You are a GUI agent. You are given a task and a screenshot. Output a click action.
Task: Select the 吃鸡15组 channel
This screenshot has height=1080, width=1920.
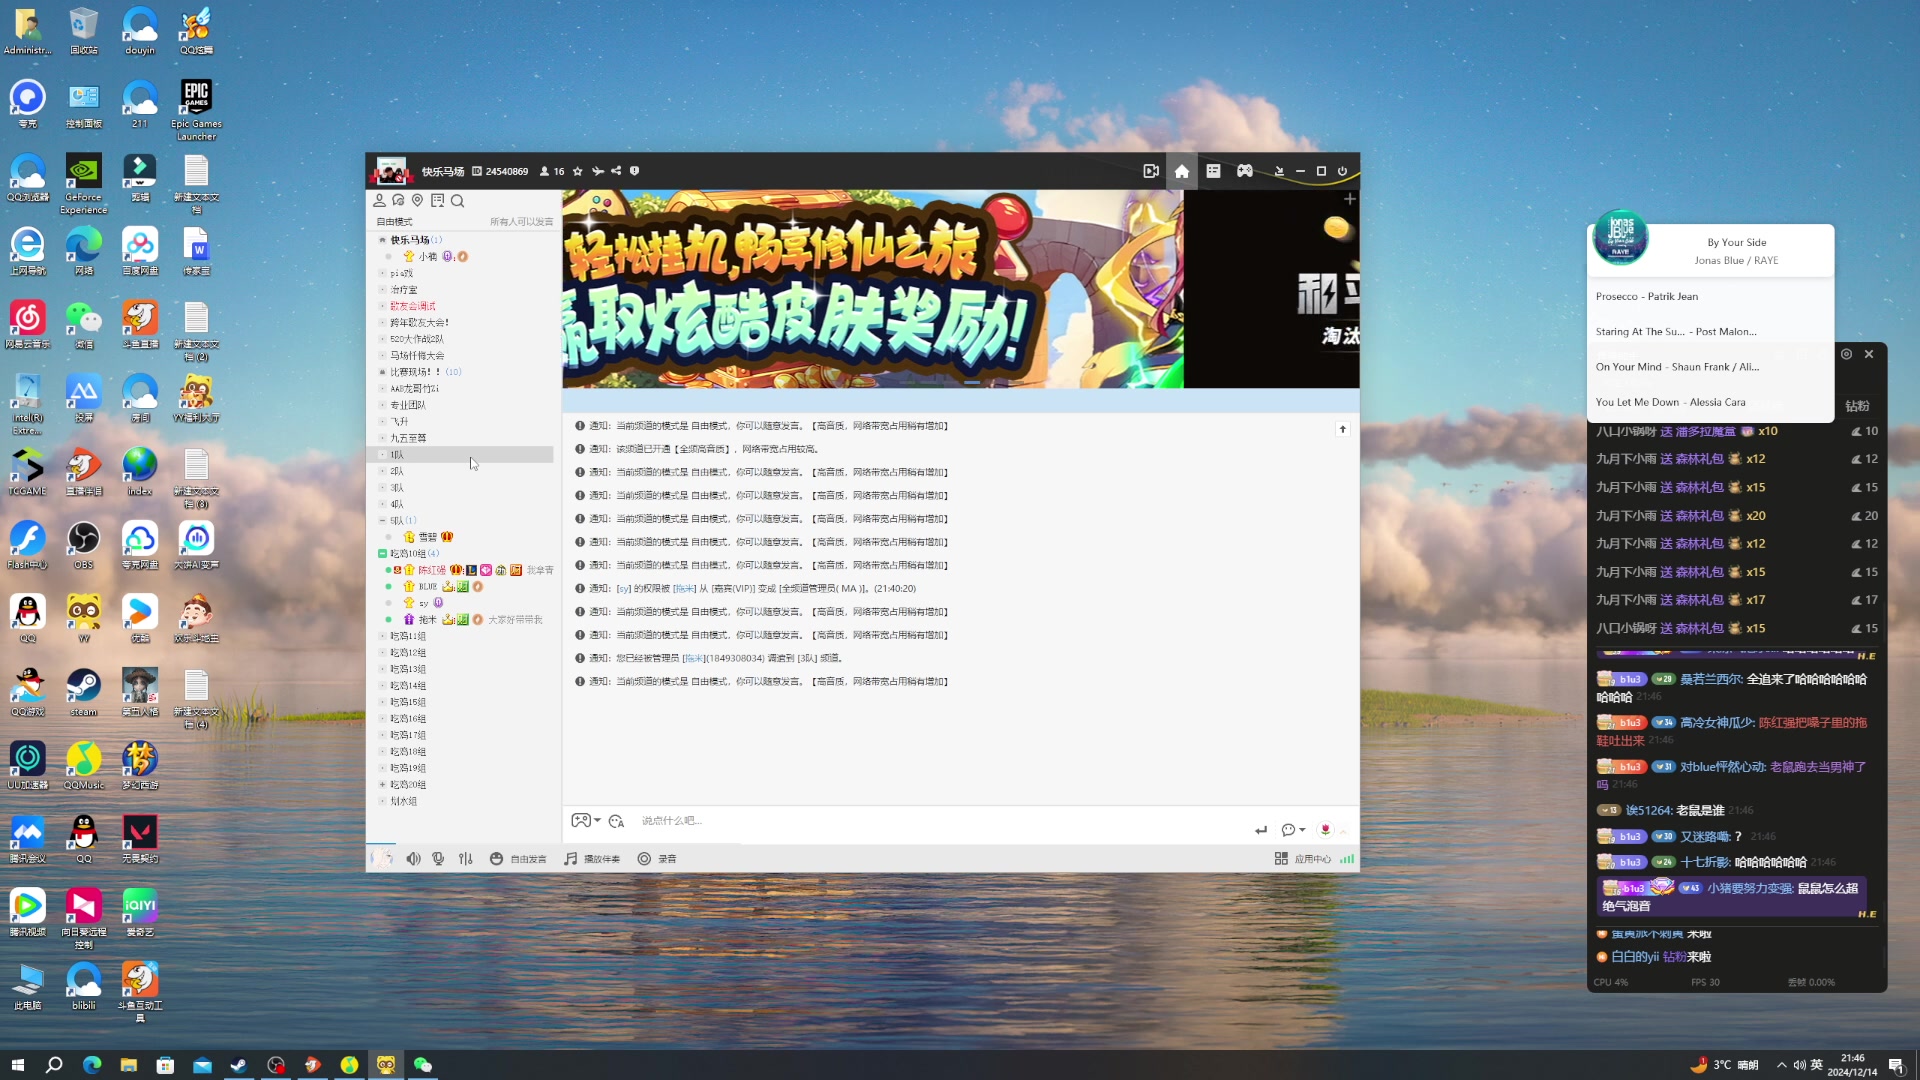click(x=408, y=702)
